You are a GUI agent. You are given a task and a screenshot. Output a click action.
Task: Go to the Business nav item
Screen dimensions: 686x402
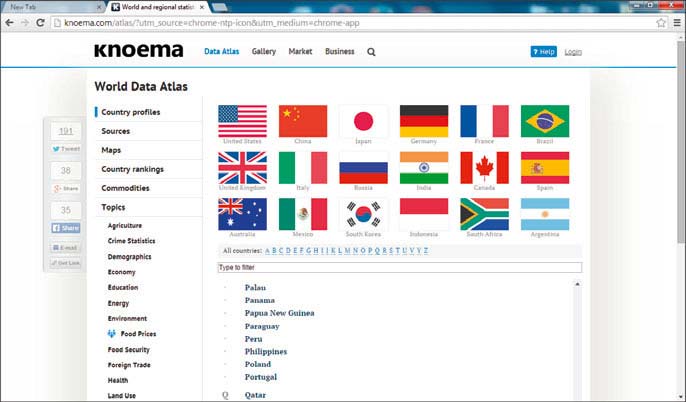340,52
